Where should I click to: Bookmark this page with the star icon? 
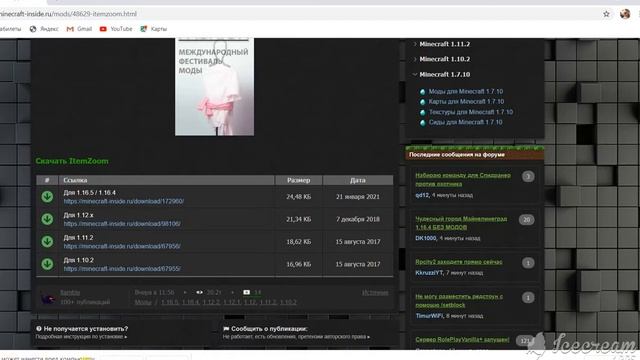(x=607, y=14)
